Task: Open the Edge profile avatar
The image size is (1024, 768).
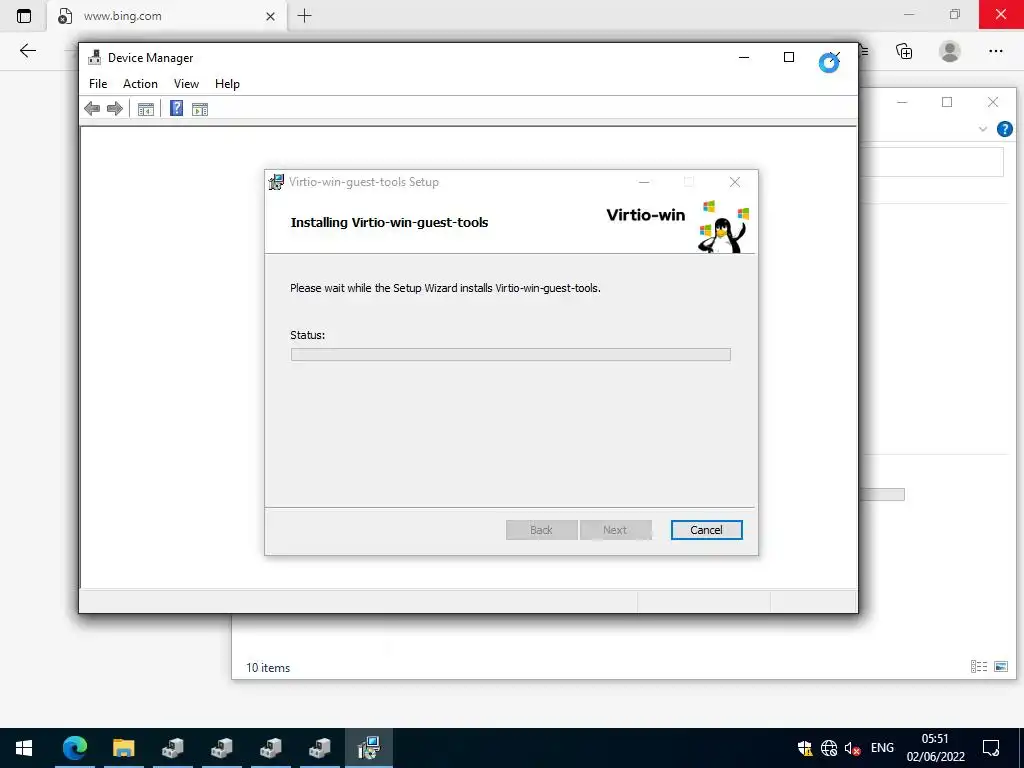Action: 950,51
